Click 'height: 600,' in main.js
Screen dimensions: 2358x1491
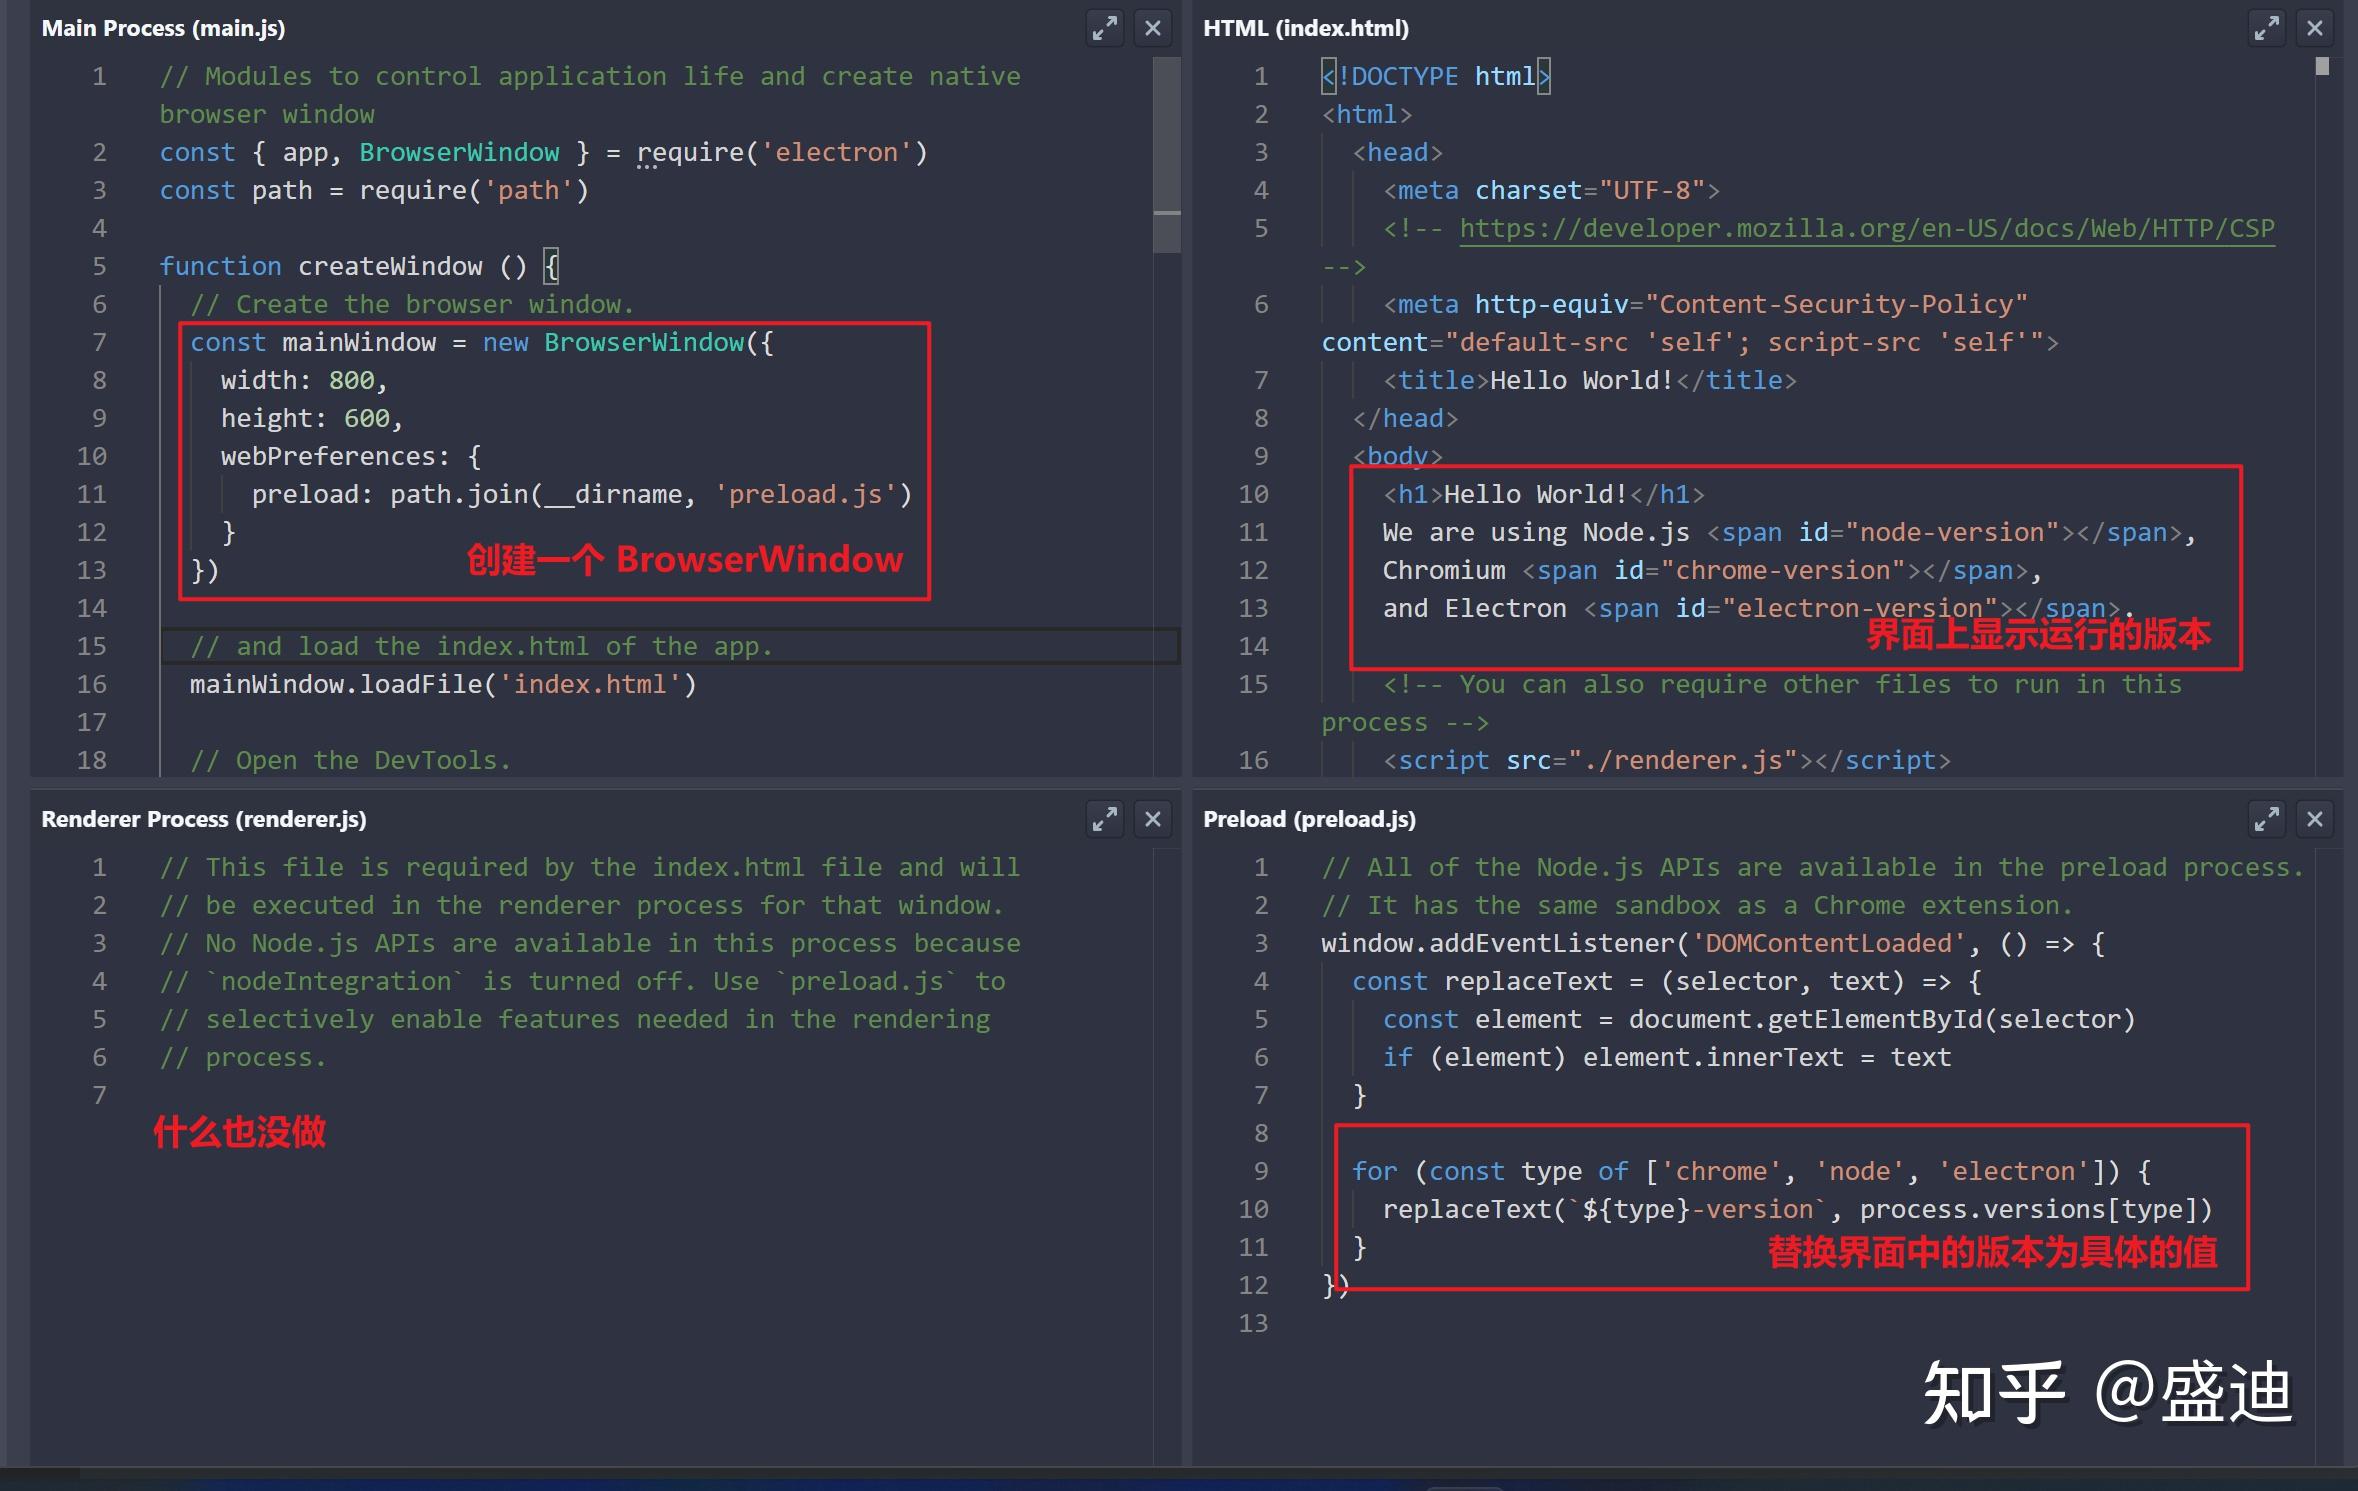[x=312, y=418]
